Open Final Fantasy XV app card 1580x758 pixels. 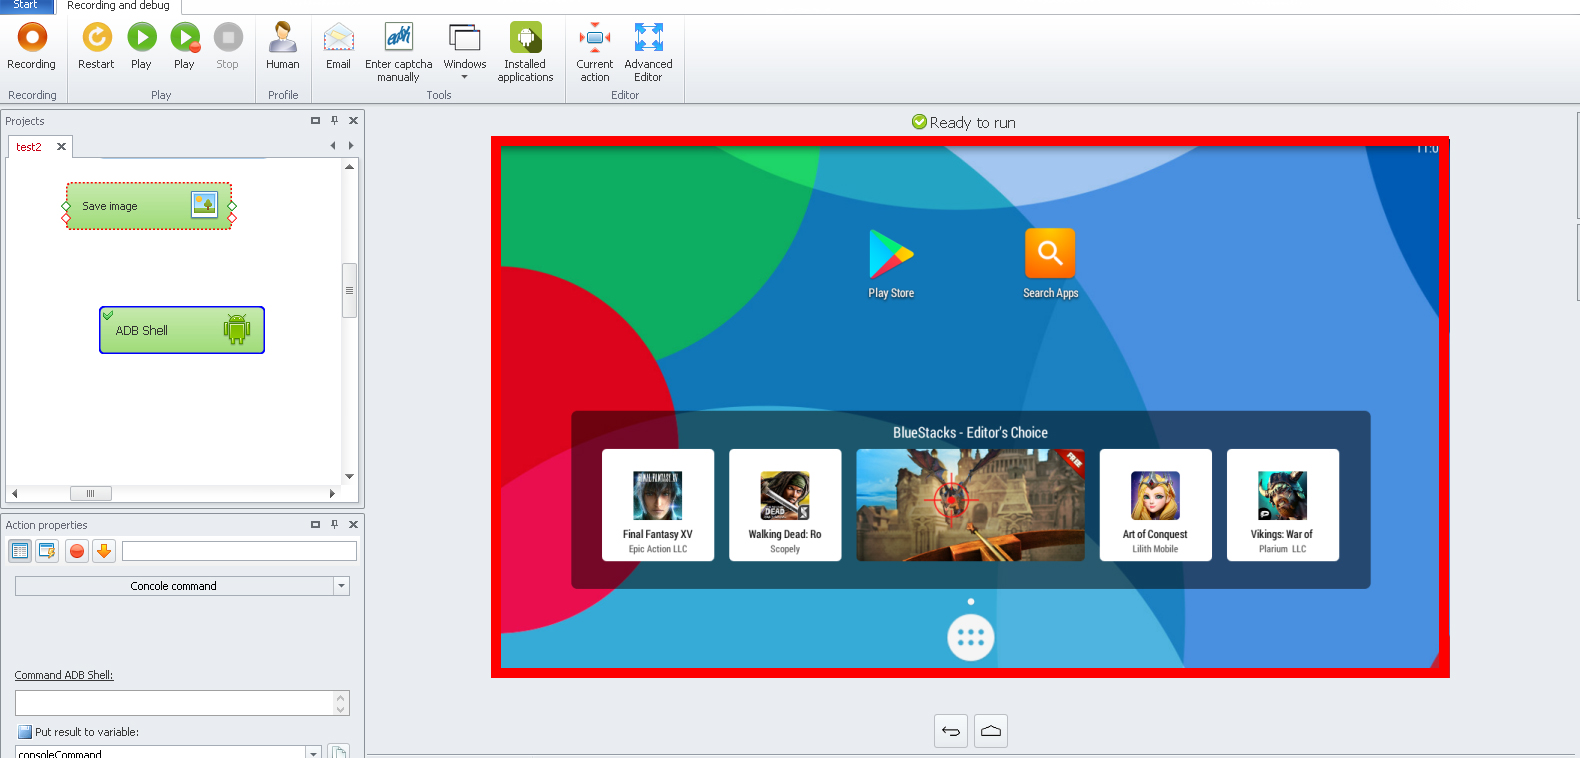(x=658, y=505)
